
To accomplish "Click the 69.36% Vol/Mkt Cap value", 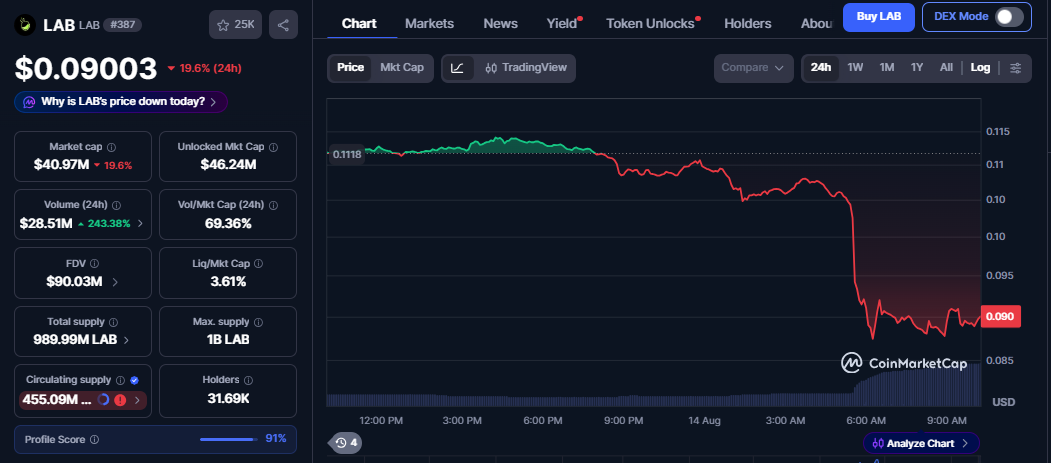I will tap(228, 223).
